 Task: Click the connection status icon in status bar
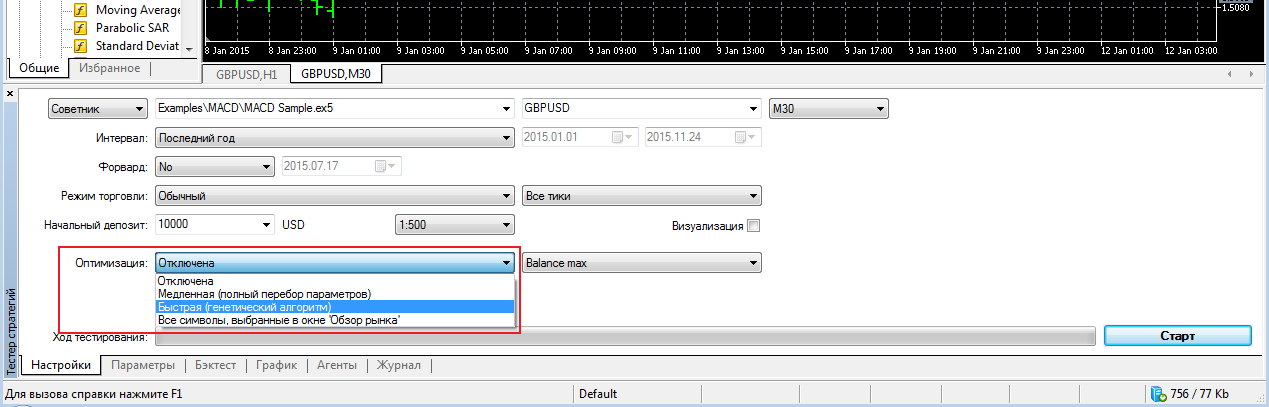(x=1159, y=394)
